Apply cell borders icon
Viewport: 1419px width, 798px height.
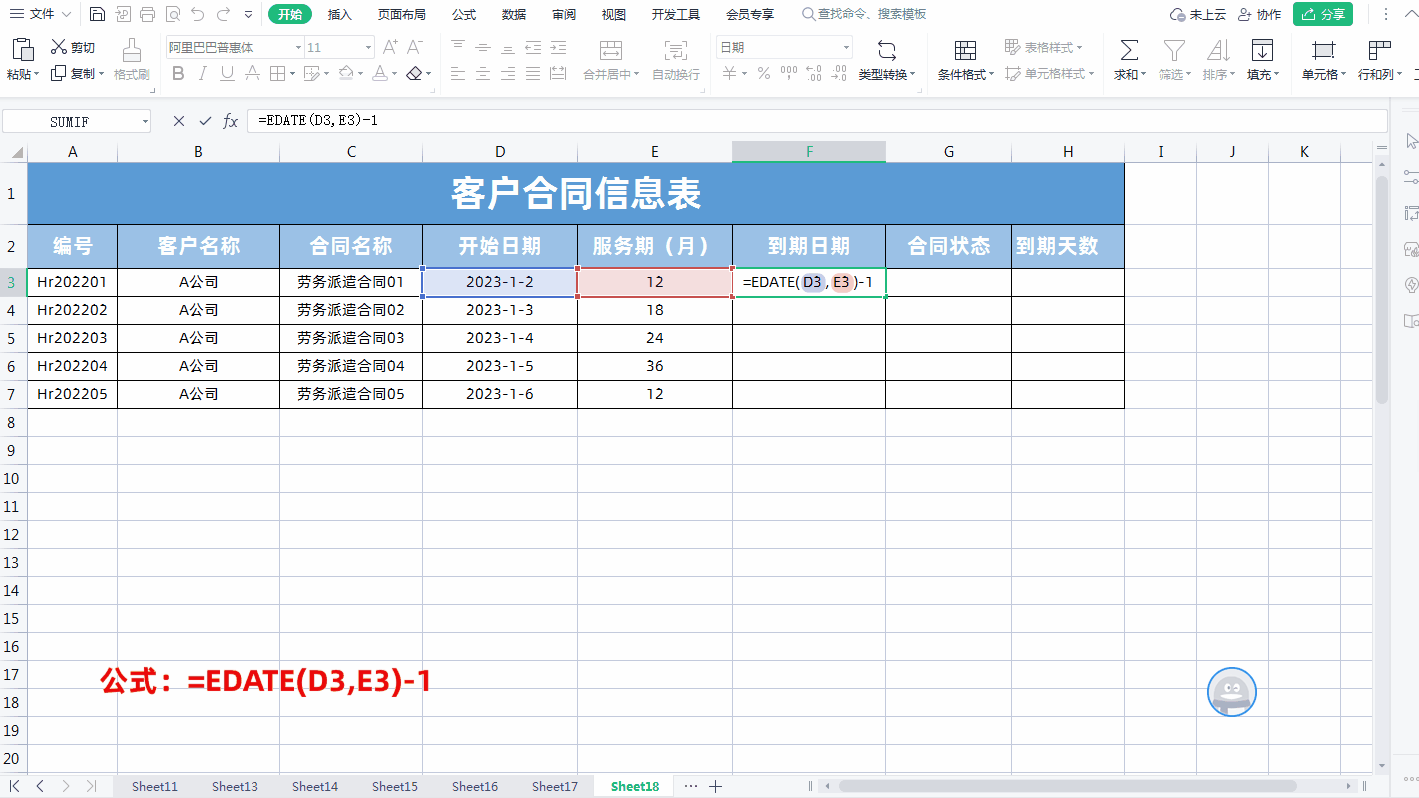[x=277, y=73]
